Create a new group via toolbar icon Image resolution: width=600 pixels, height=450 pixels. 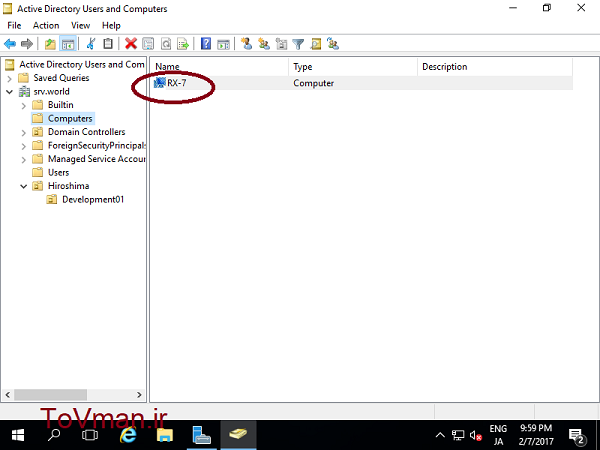tap(264, 44)
